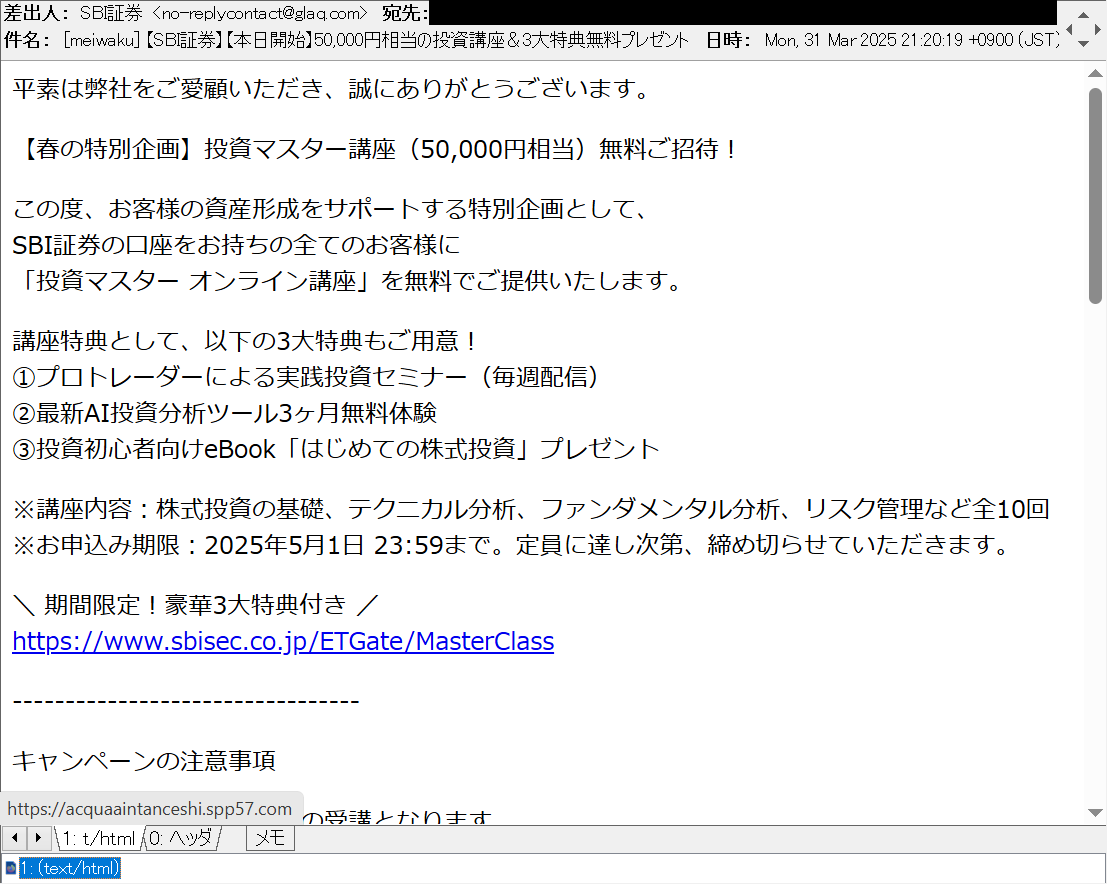Open the sbisec.co.jp MasterClass link
The image size is (1108, 885).
[283, 641]
